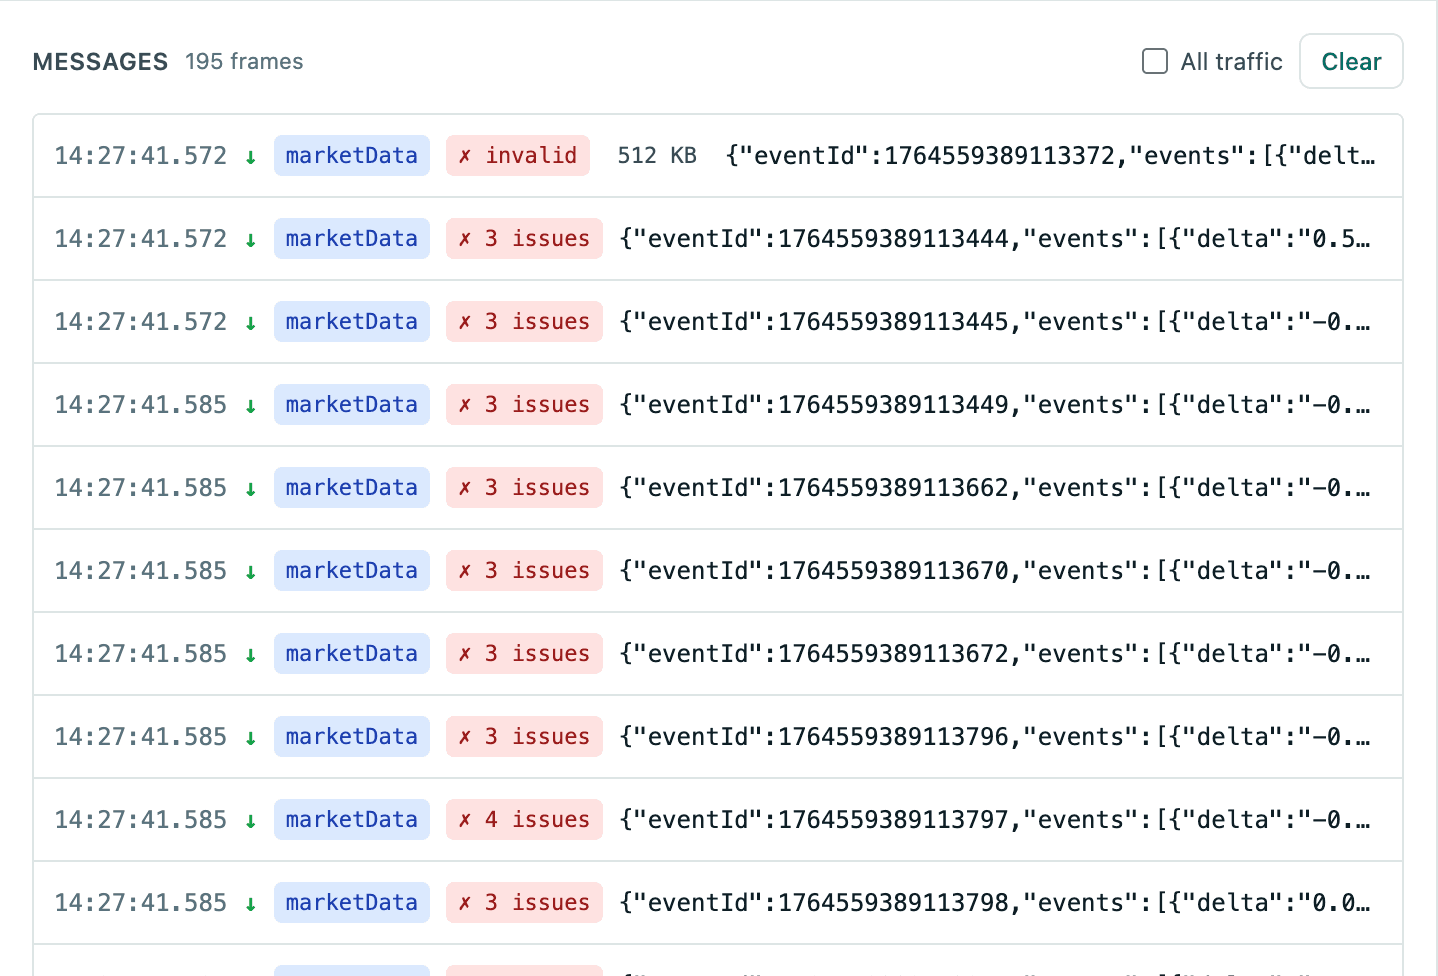Click the incoming arrow for event ending 113372
The height and width of the screenshot is (976, 1438).
[x=251, y=156]
